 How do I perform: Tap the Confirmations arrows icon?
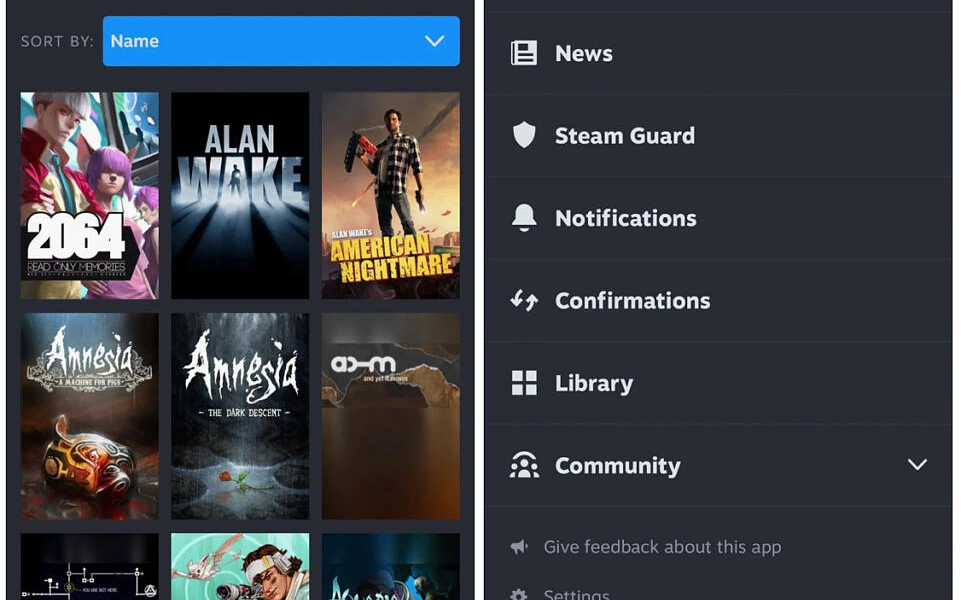pyautogui.click(x=524, y=300)
